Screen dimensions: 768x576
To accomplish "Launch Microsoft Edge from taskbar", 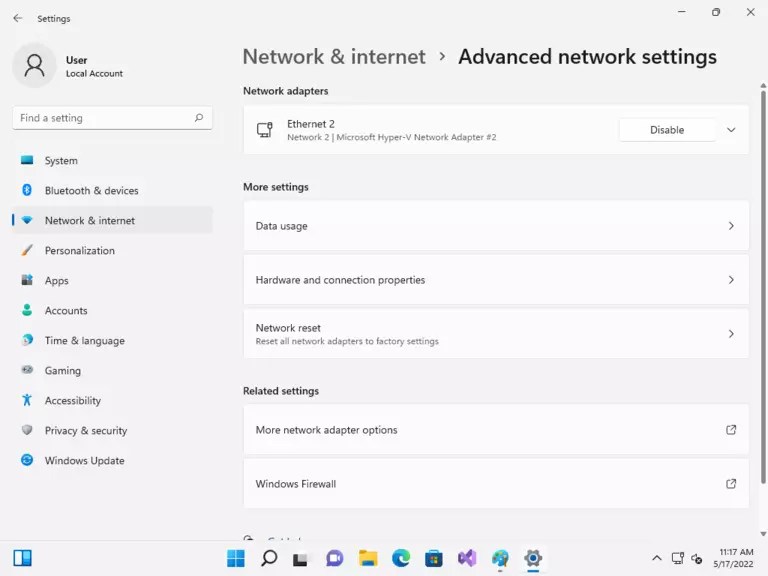I will 401,558.
